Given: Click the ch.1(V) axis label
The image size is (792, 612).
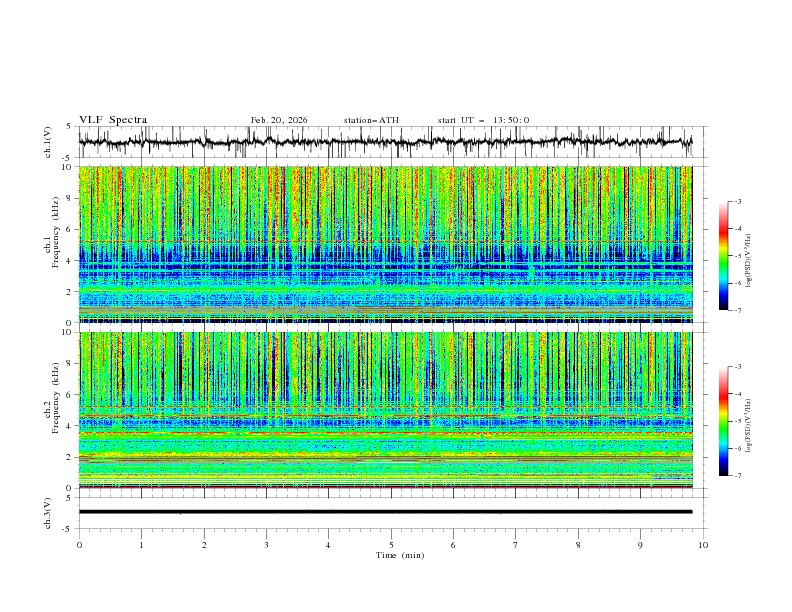Looking at the screenshot, I should tap(49, 142).
